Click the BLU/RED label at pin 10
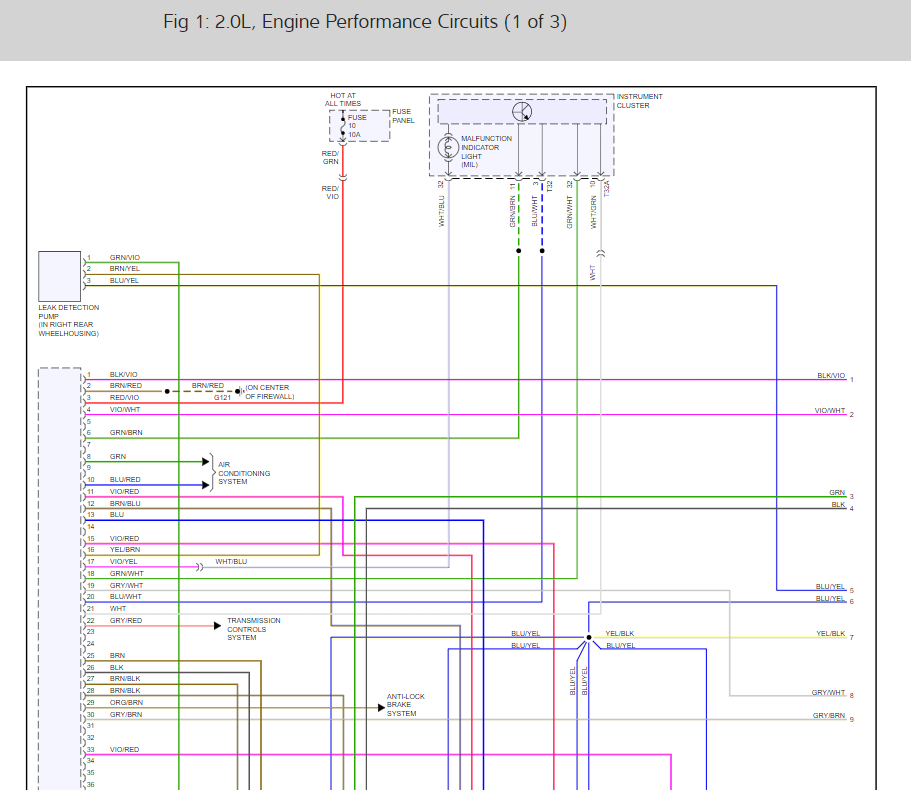This screenshot has width=911, height=812. point(125,480)
